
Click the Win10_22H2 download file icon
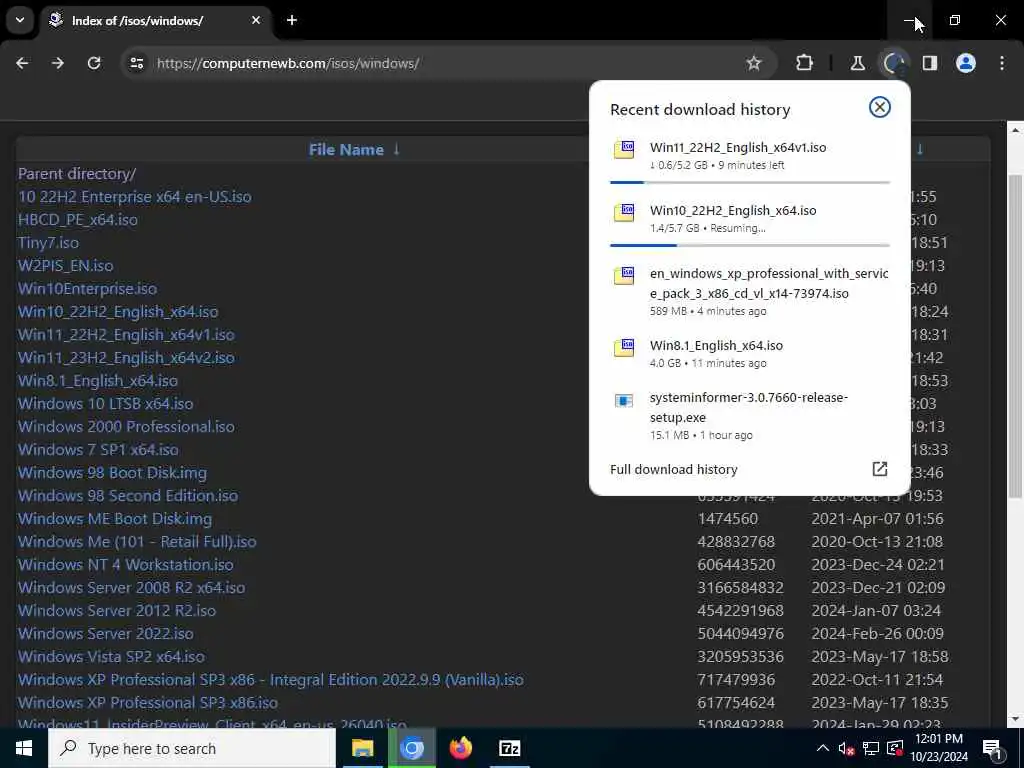624,212
